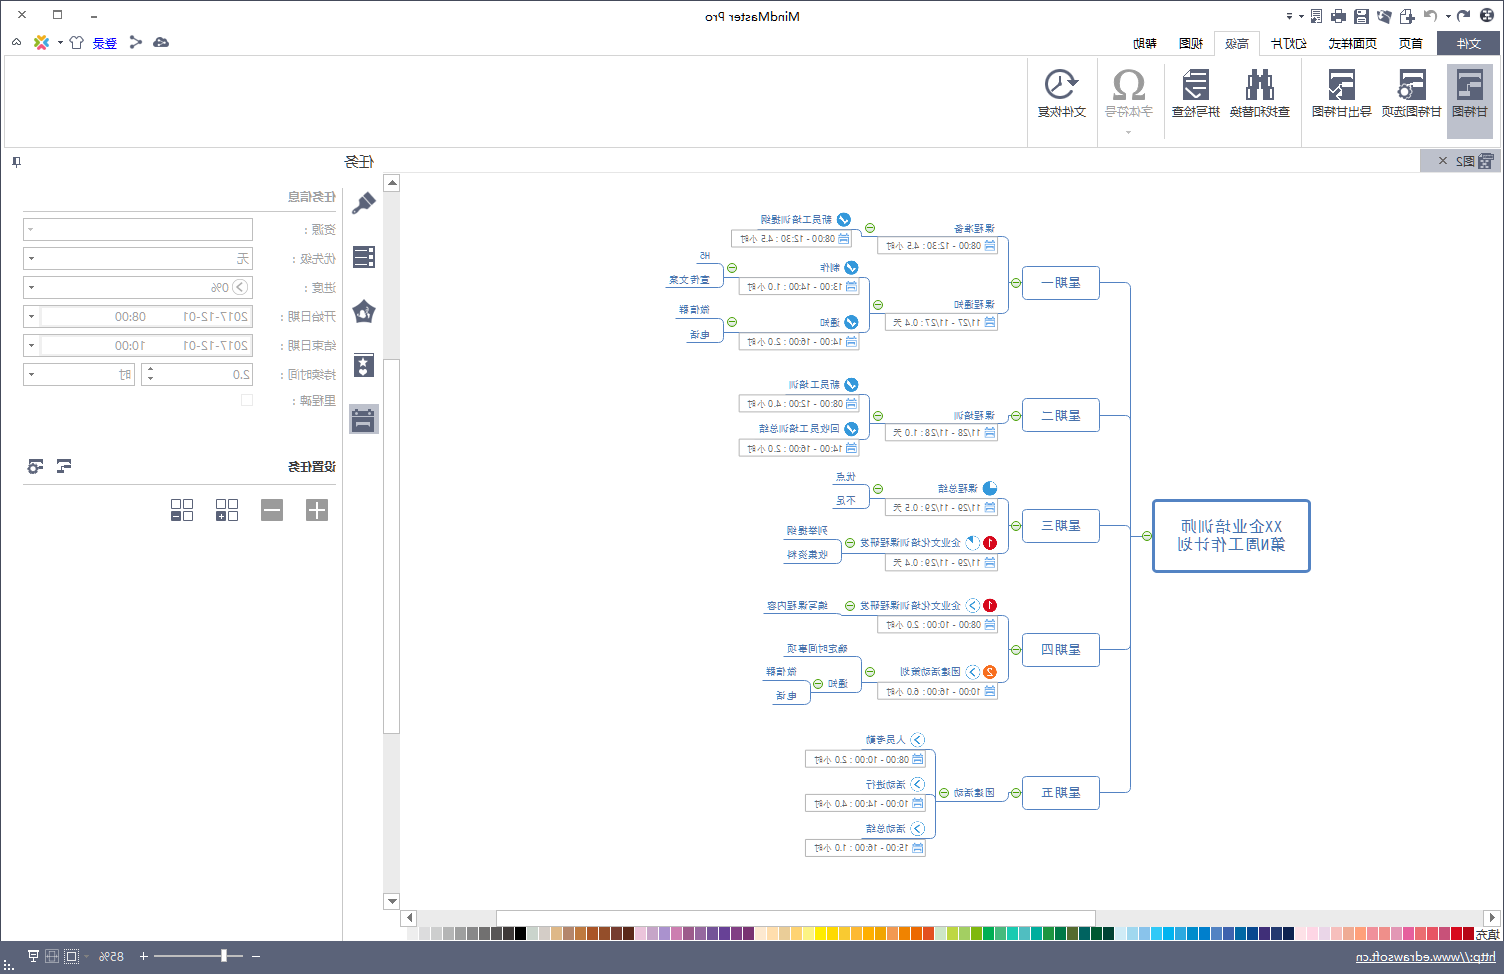1504x974 pixels.
Task: Click the shirt theme icon in top bar
Action: click(76, 42)
